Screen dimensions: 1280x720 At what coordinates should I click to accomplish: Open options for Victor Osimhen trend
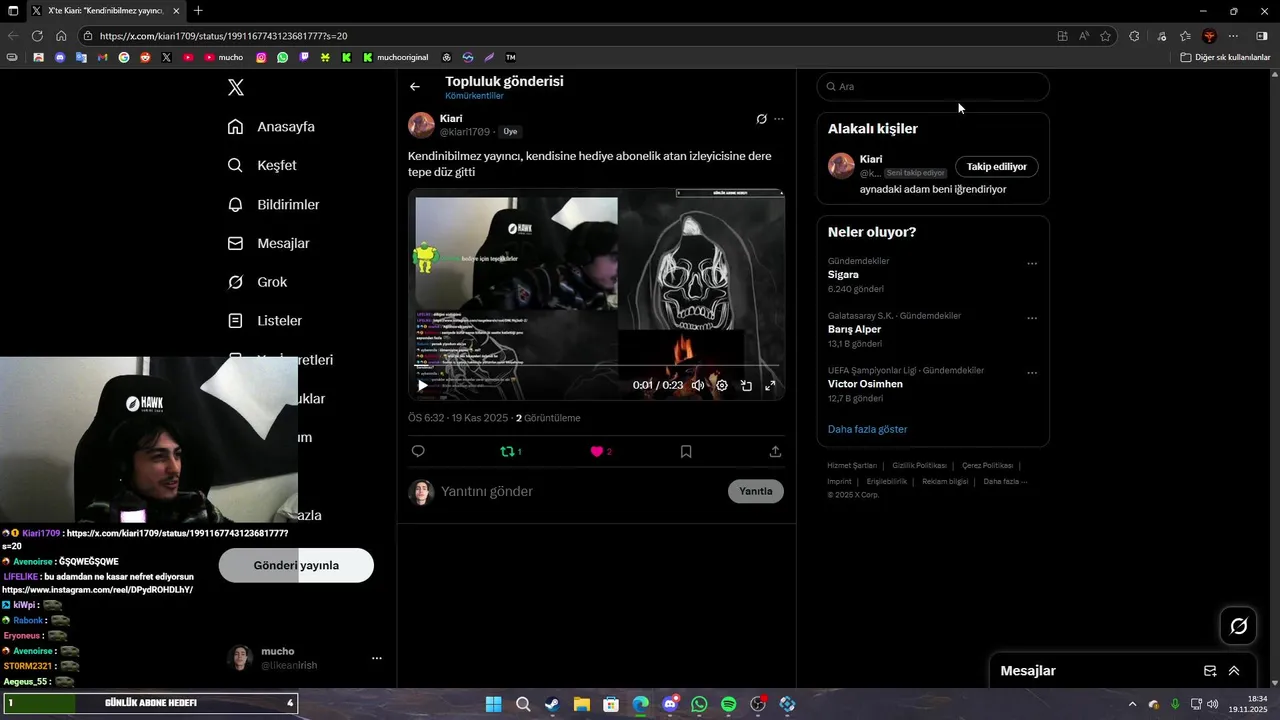(x=1032, y=373)
